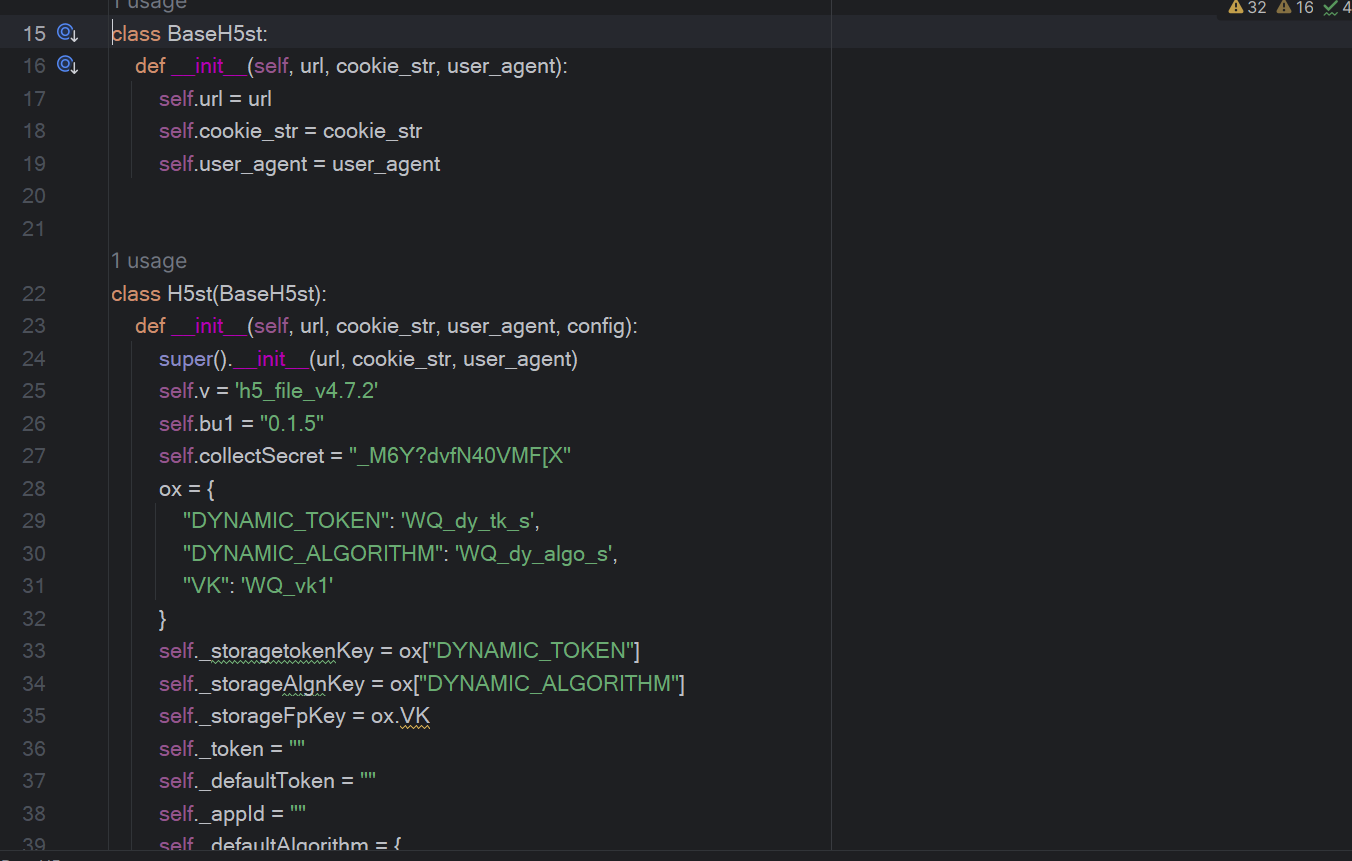
Task: Click the 'WQ_dy_tk_s' string
Action: pos(468,521)
